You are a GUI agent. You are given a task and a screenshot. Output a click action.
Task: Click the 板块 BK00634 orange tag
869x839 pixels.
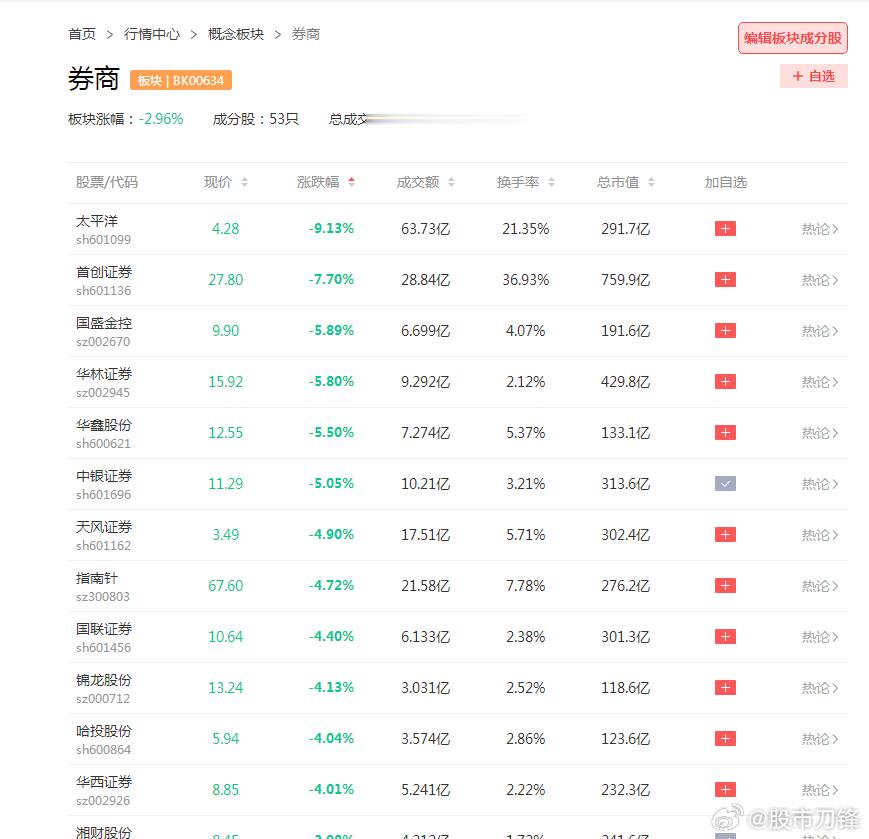point(181,80)
